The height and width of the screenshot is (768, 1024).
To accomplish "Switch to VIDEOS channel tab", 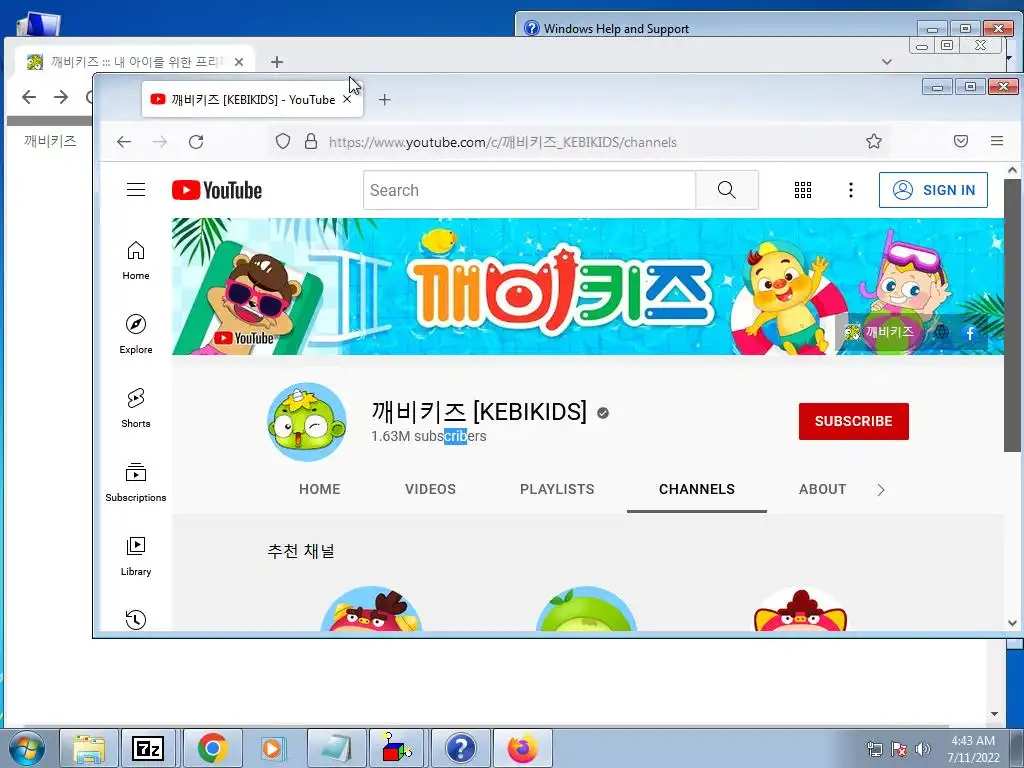I will [x=430, y=489].
